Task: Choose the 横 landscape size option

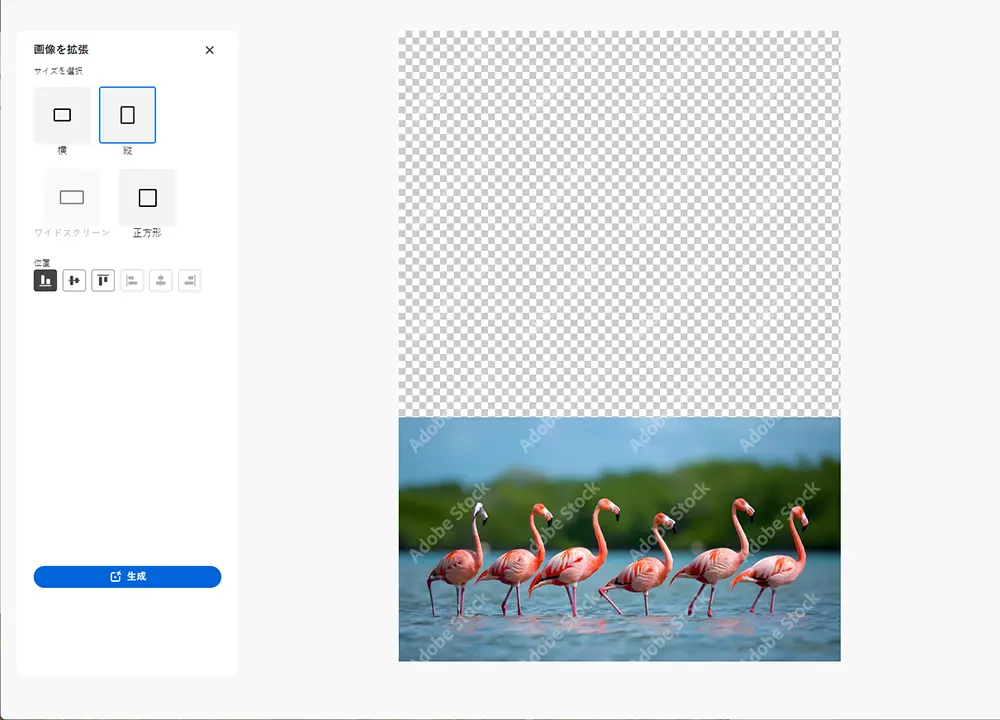Action: pos(62,115)
